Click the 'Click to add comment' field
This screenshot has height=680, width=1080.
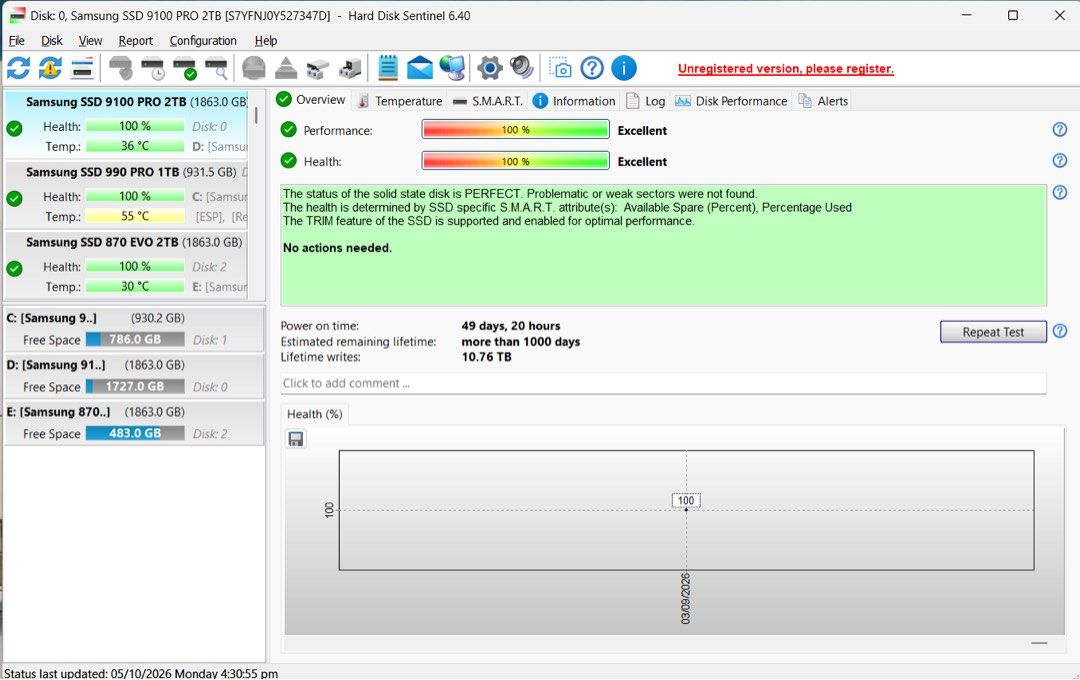point(663,383)
